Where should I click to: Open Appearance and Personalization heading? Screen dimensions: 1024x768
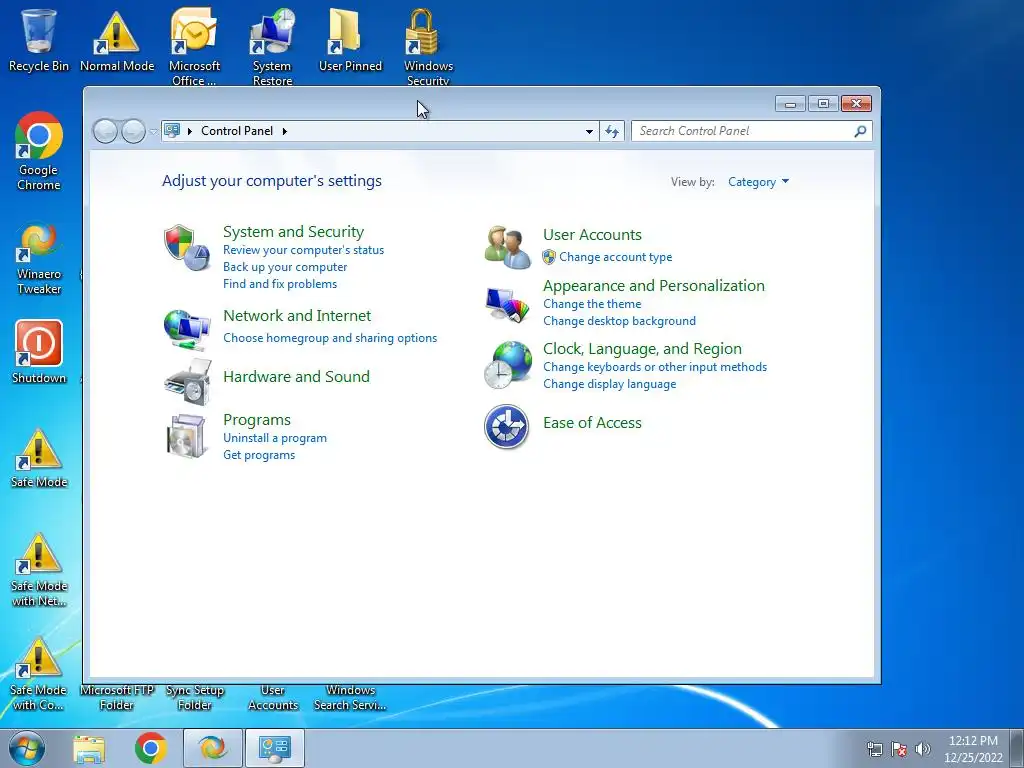click(654, 286)
